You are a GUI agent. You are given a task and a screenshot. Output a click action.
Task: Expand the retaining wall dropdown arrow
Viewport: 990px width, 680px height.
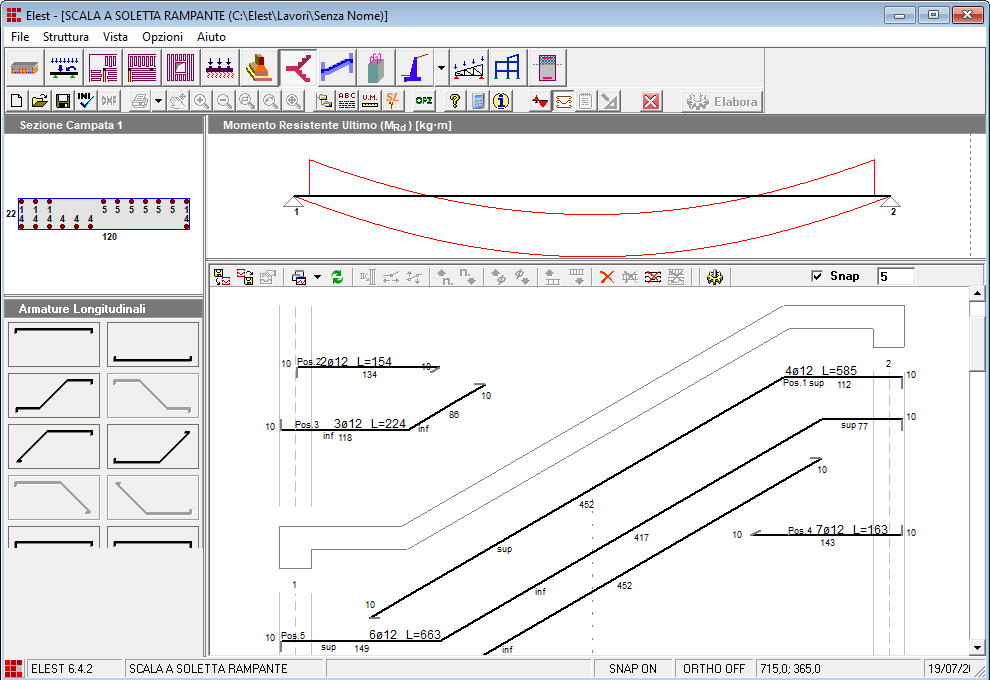coord(442,69)
